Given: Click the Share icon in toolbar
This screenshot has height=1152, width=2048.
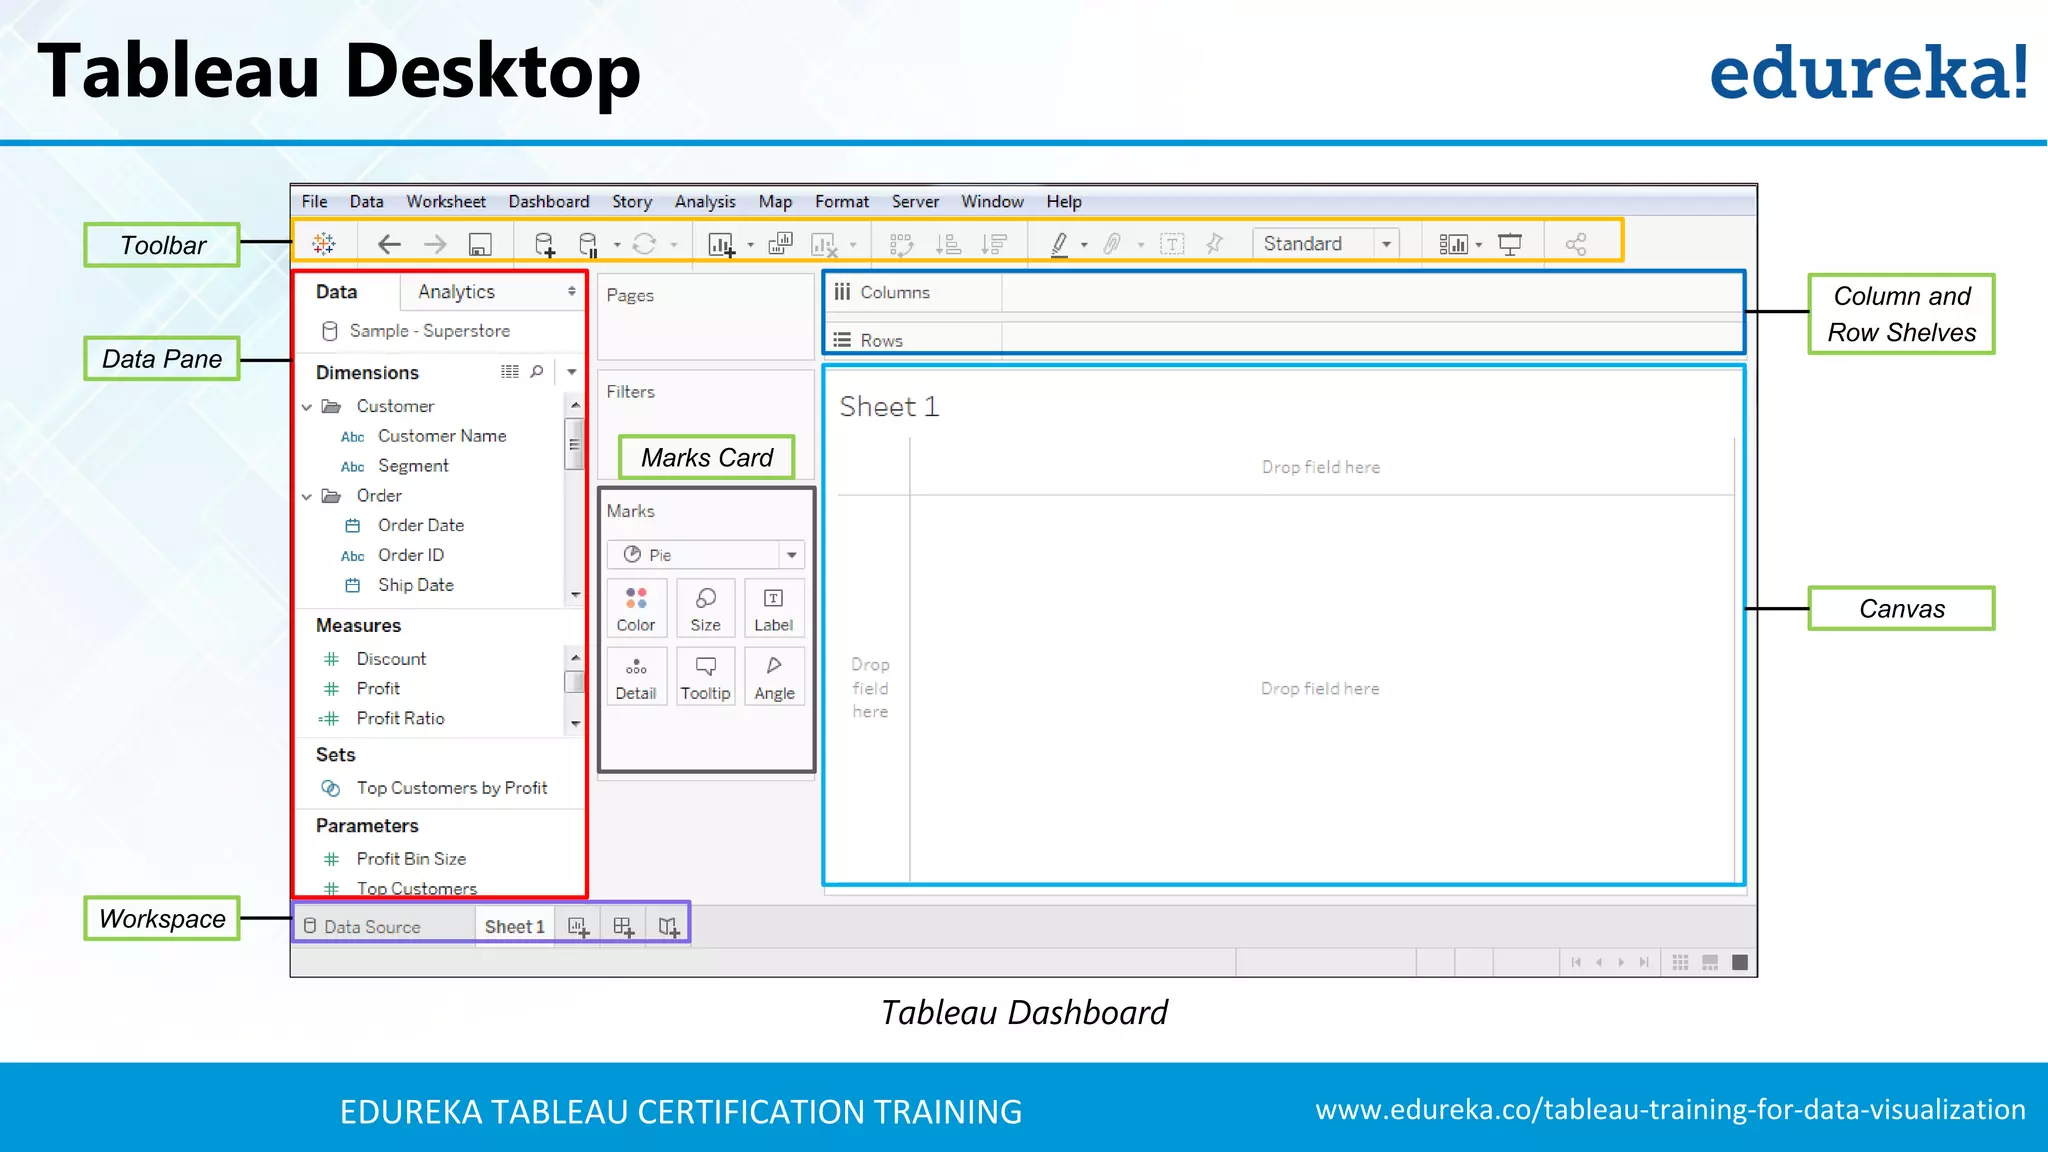Looking at the screenshot, I should click(1576, 244).
